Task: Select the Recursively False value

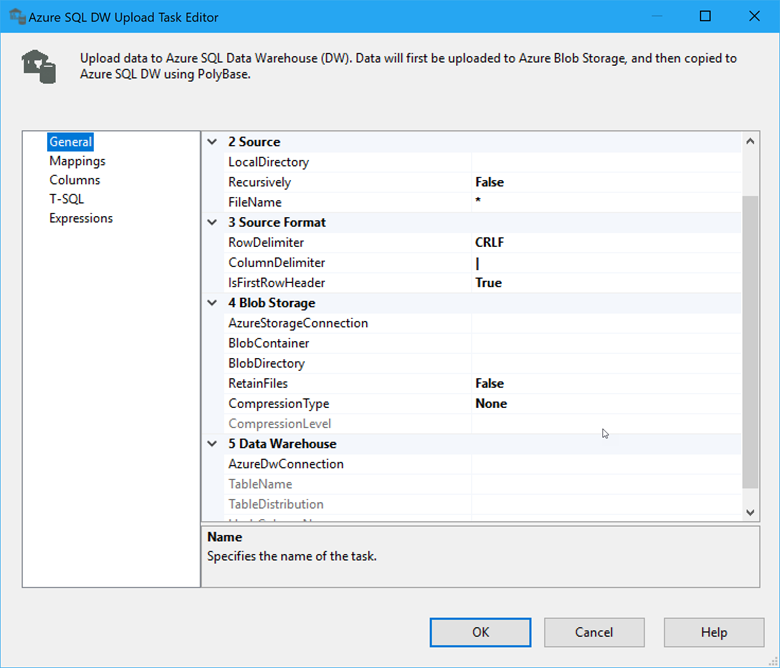Action: (606, 182)
